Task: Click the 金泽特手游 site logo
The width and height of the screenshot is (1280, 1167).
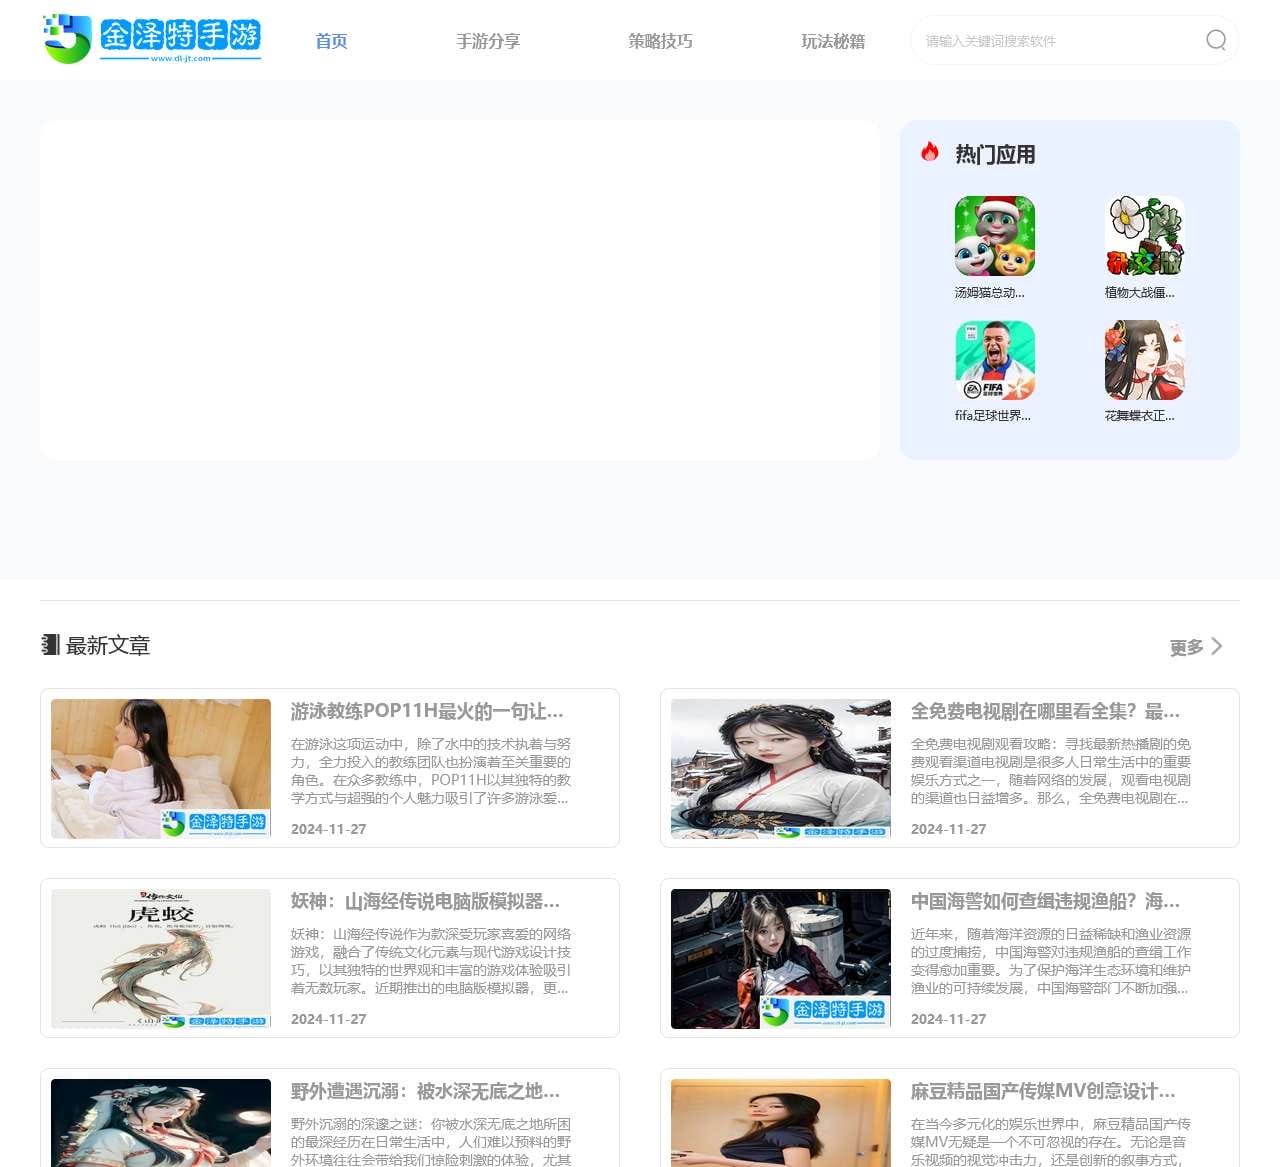Action: 152,39
